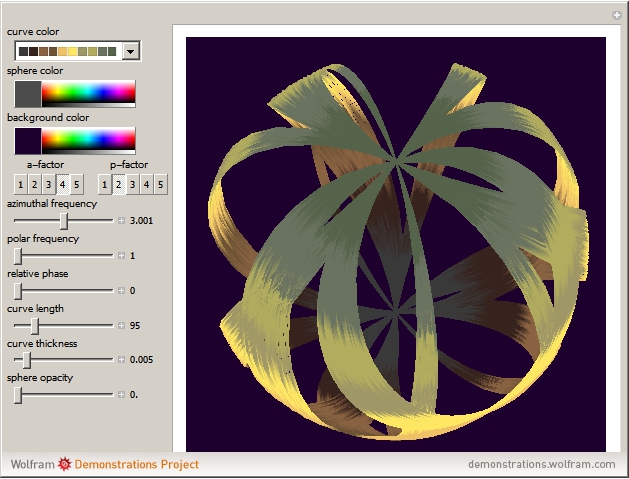Image resolution: width=629 pixels, height=479 pixels.
Task: Open Wolfram Demonstrations Project link
Action: [x=105, y=464]
